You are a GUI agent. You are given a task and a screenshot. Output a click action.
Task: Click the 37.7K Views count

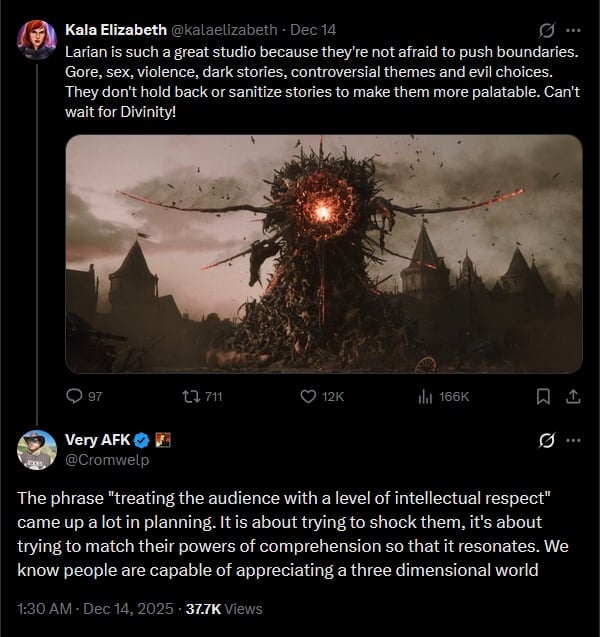point(224,608)
